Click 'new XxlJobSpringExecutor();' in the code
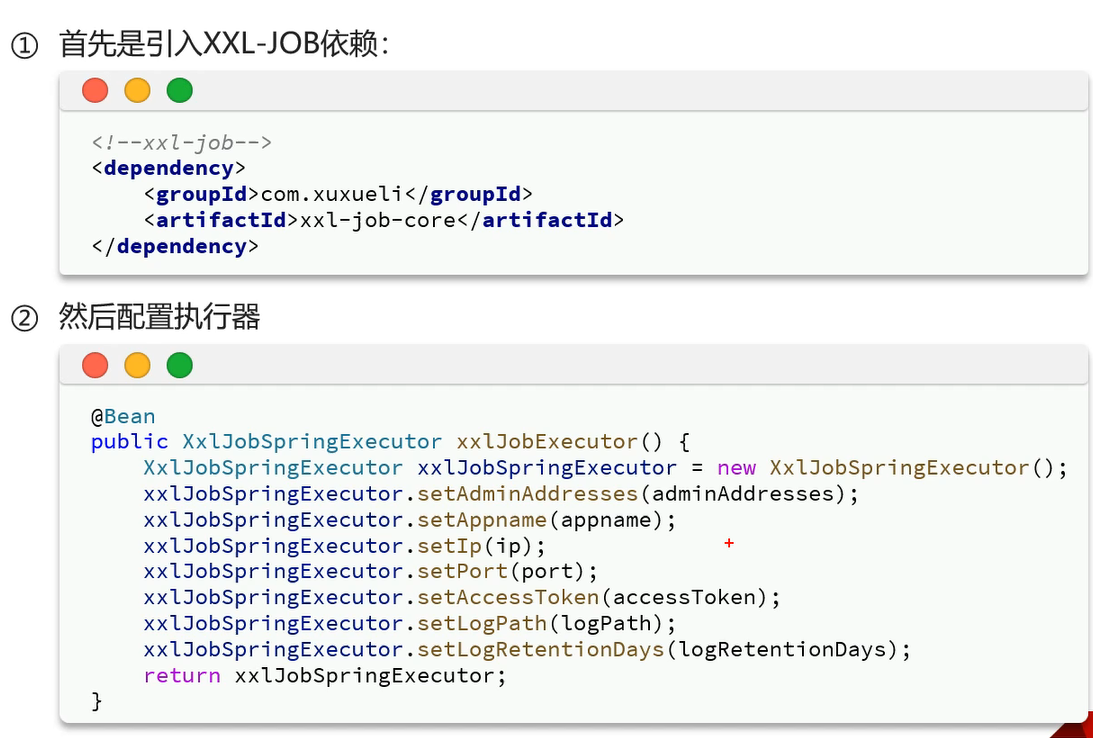This screenshot has width=1093, height=738. [x=892, y=468]
